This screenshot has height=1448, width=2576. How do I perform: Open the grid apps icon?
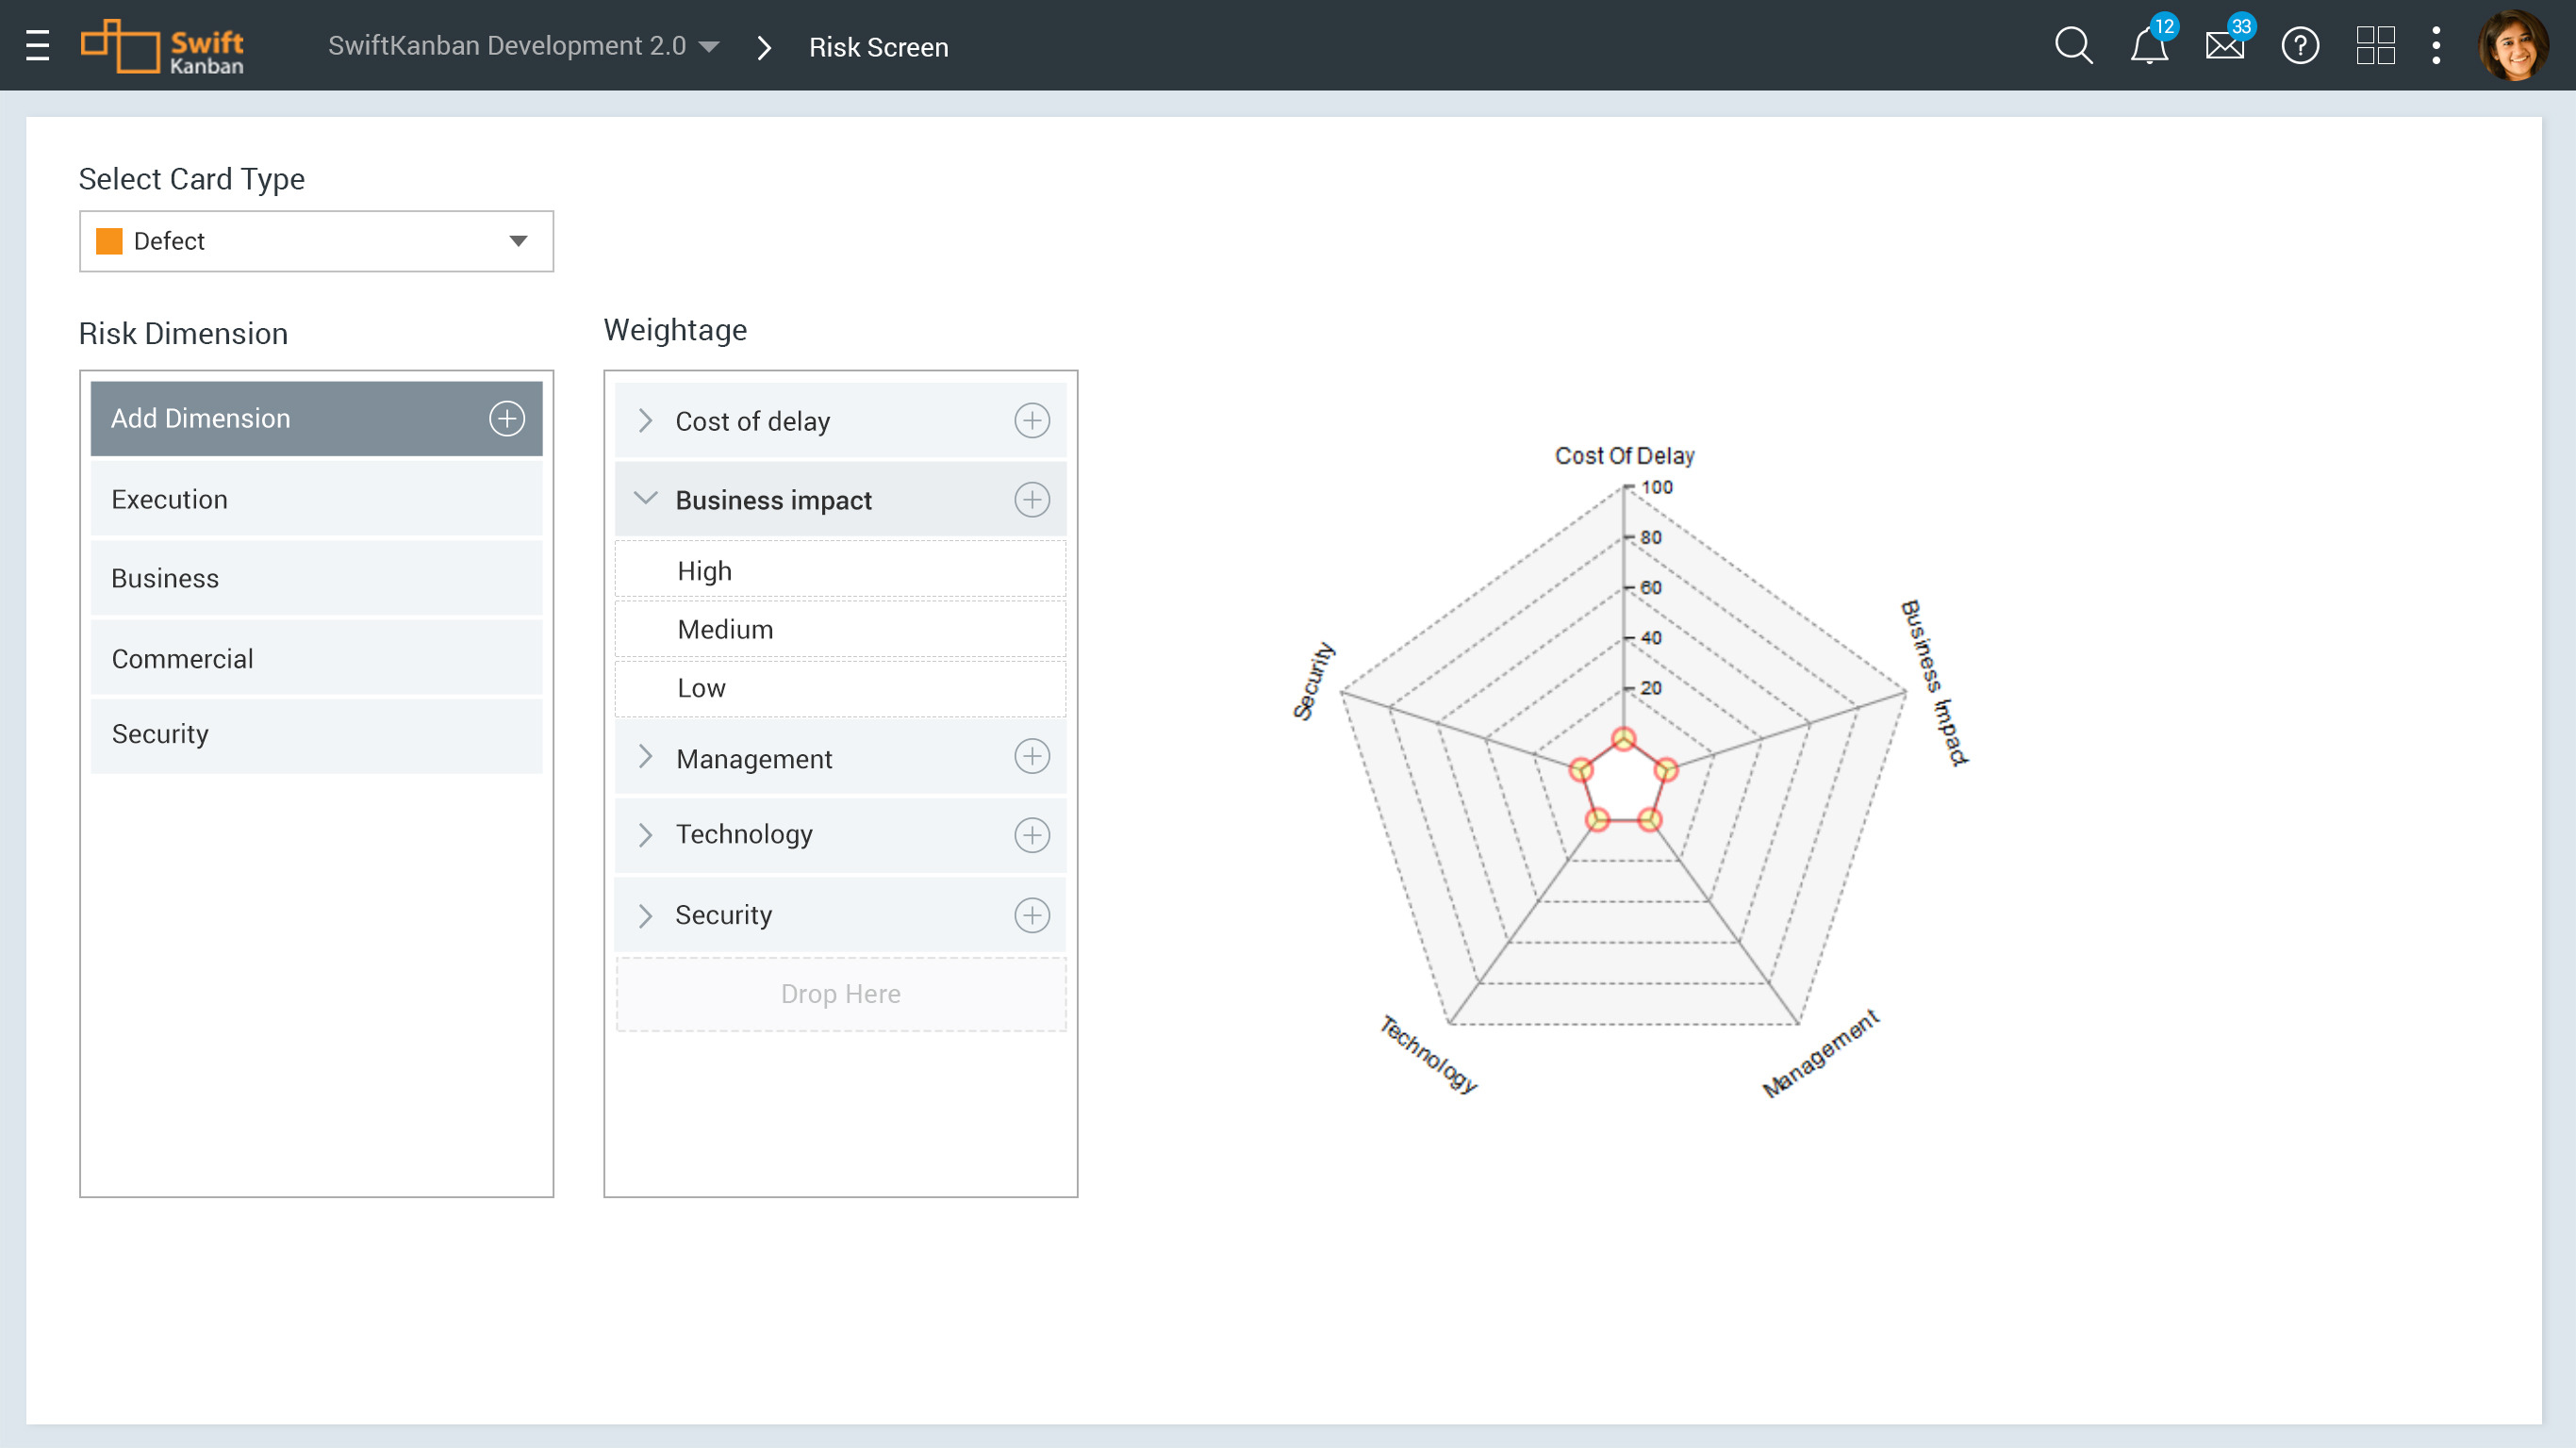2375,46
